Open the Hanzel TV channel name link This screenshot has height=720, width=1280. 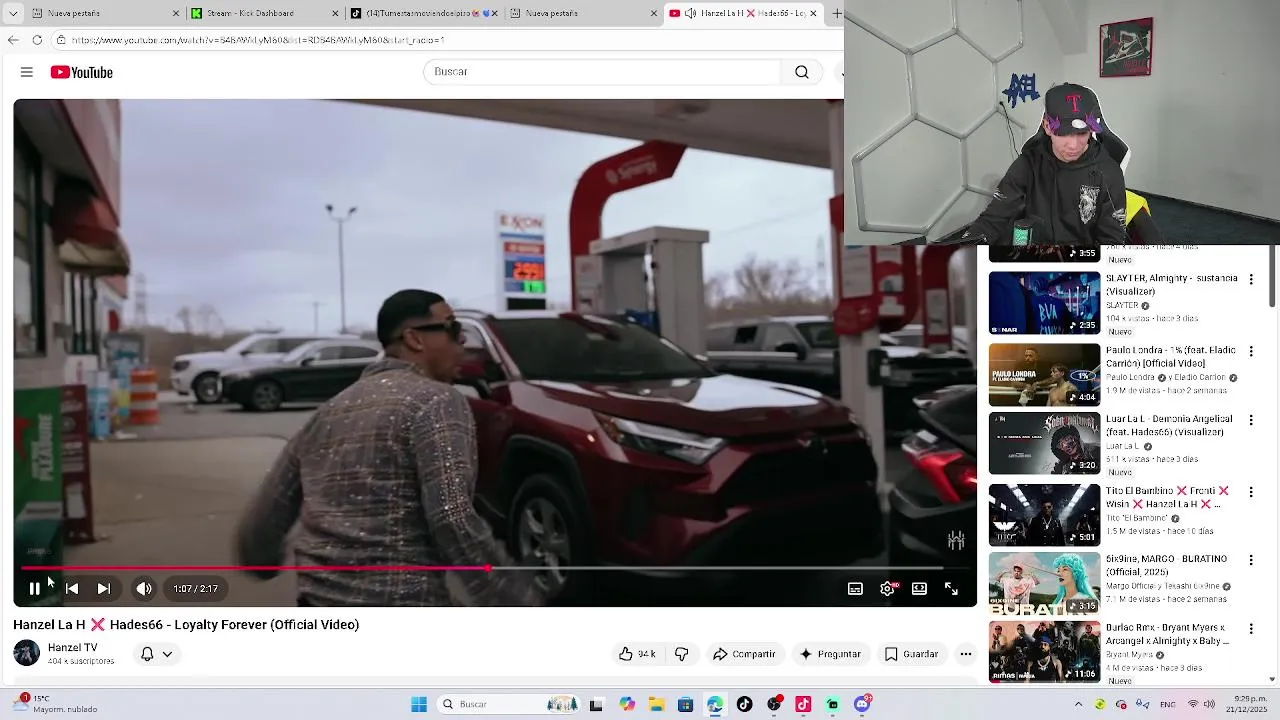pos(72,647)
